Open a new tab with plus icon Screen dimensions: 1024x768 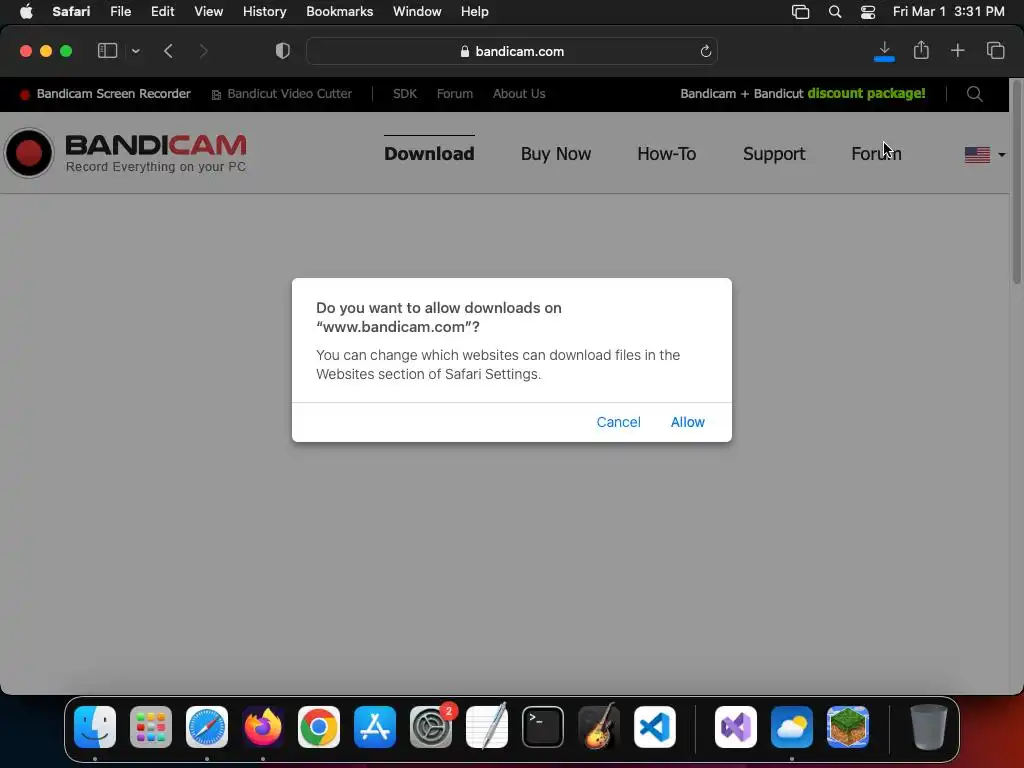pyautogui.click(x=957, y=50)
